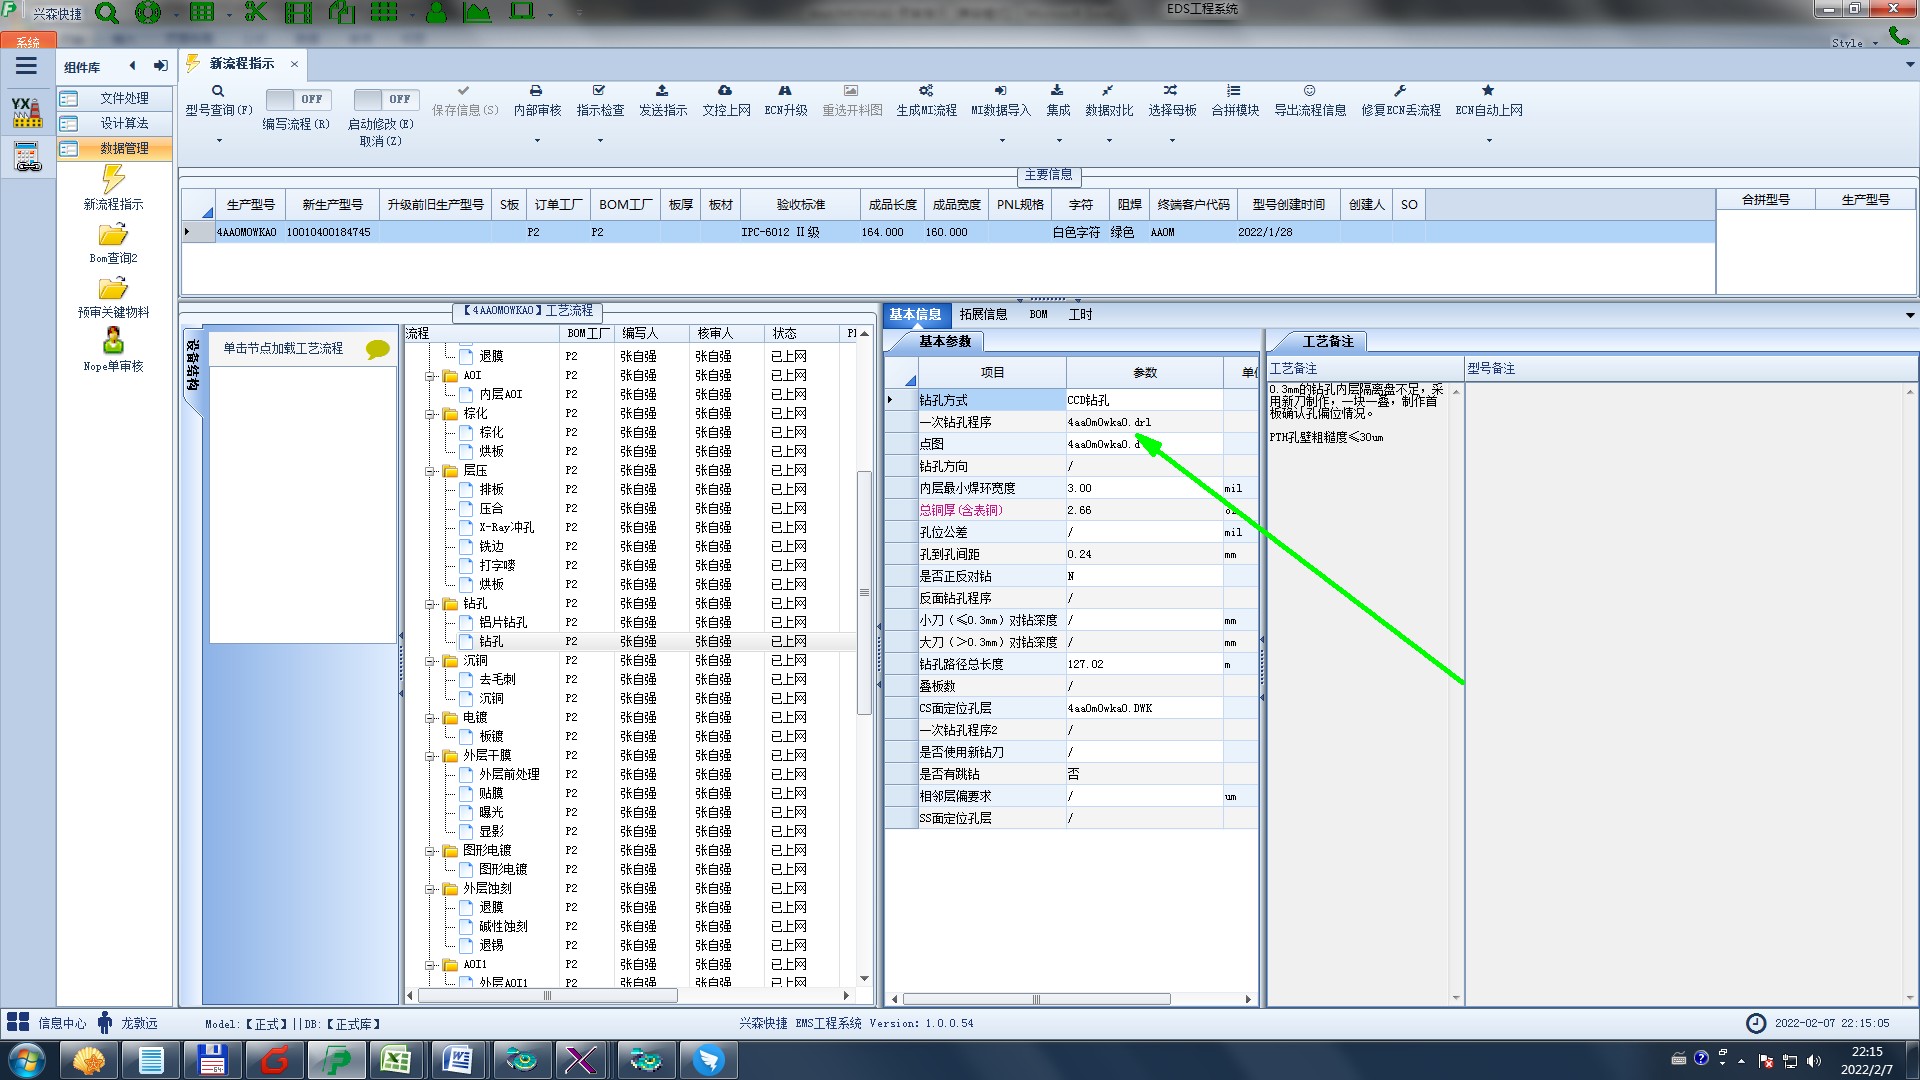The image size is (1920, 1080).
Task: Click the green film strip icon
Action: 298,13
